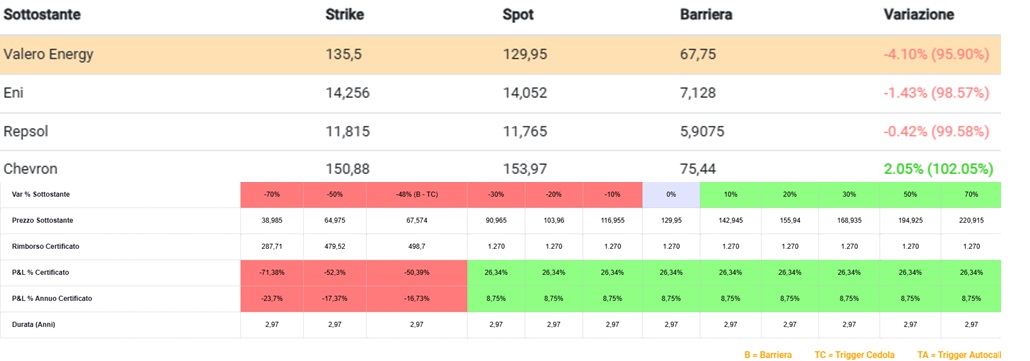Select the Eni underlying row
The image size is (1030, 361).
[x=501, y=93]
